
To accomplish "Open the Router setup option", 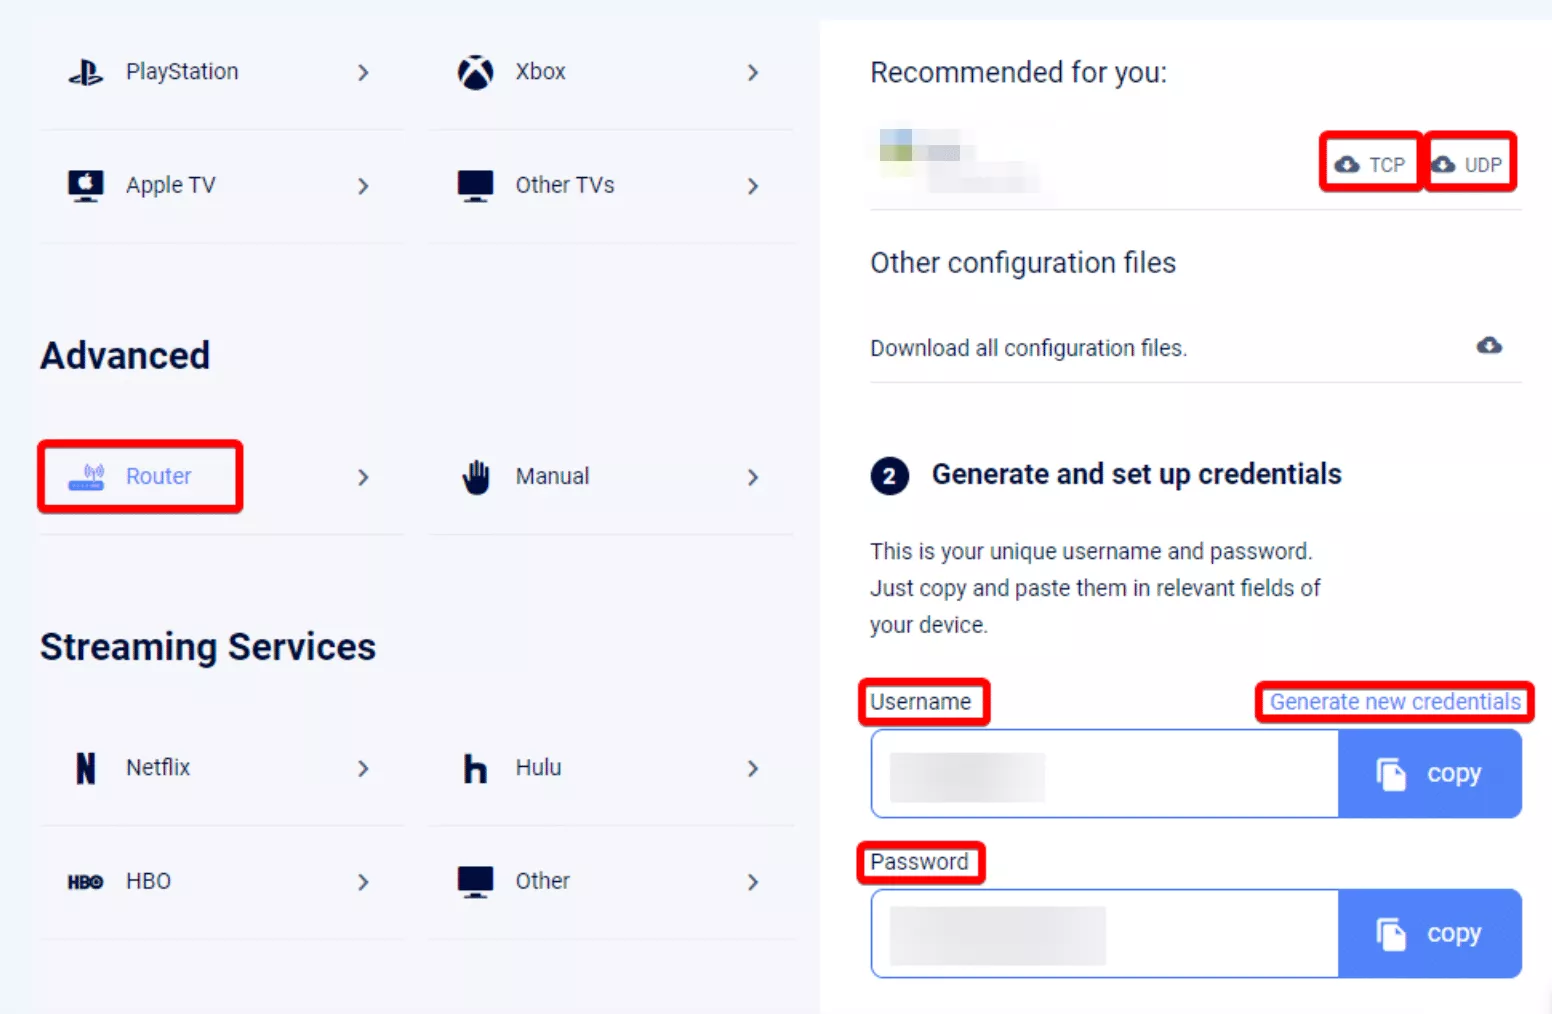I will tap(158, 477).
